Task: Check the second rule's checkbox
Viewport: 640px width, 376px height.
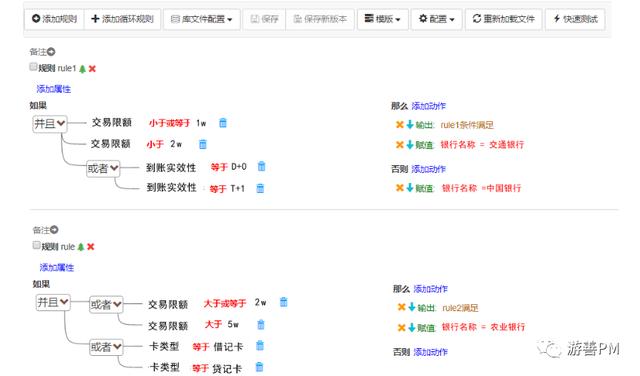Action: [x=36, y=245]
